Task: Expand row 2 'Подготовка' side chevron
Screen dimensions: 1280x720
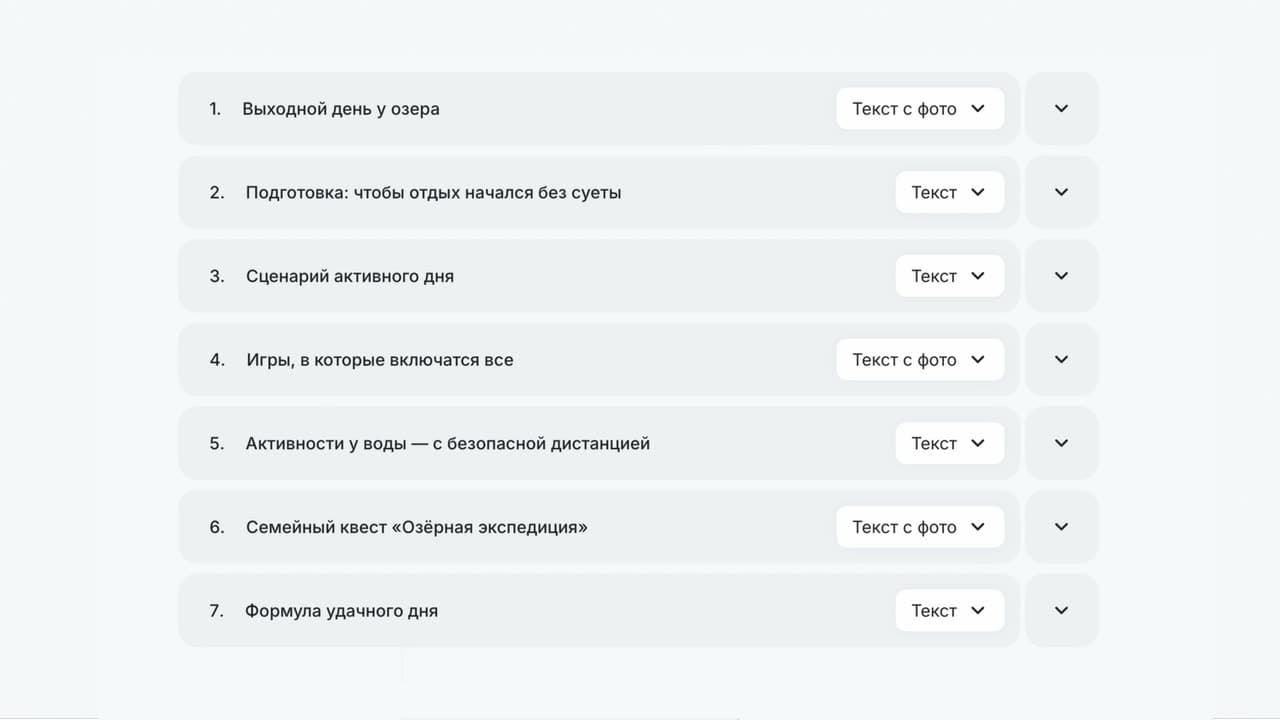Action: click(1062, 192)
